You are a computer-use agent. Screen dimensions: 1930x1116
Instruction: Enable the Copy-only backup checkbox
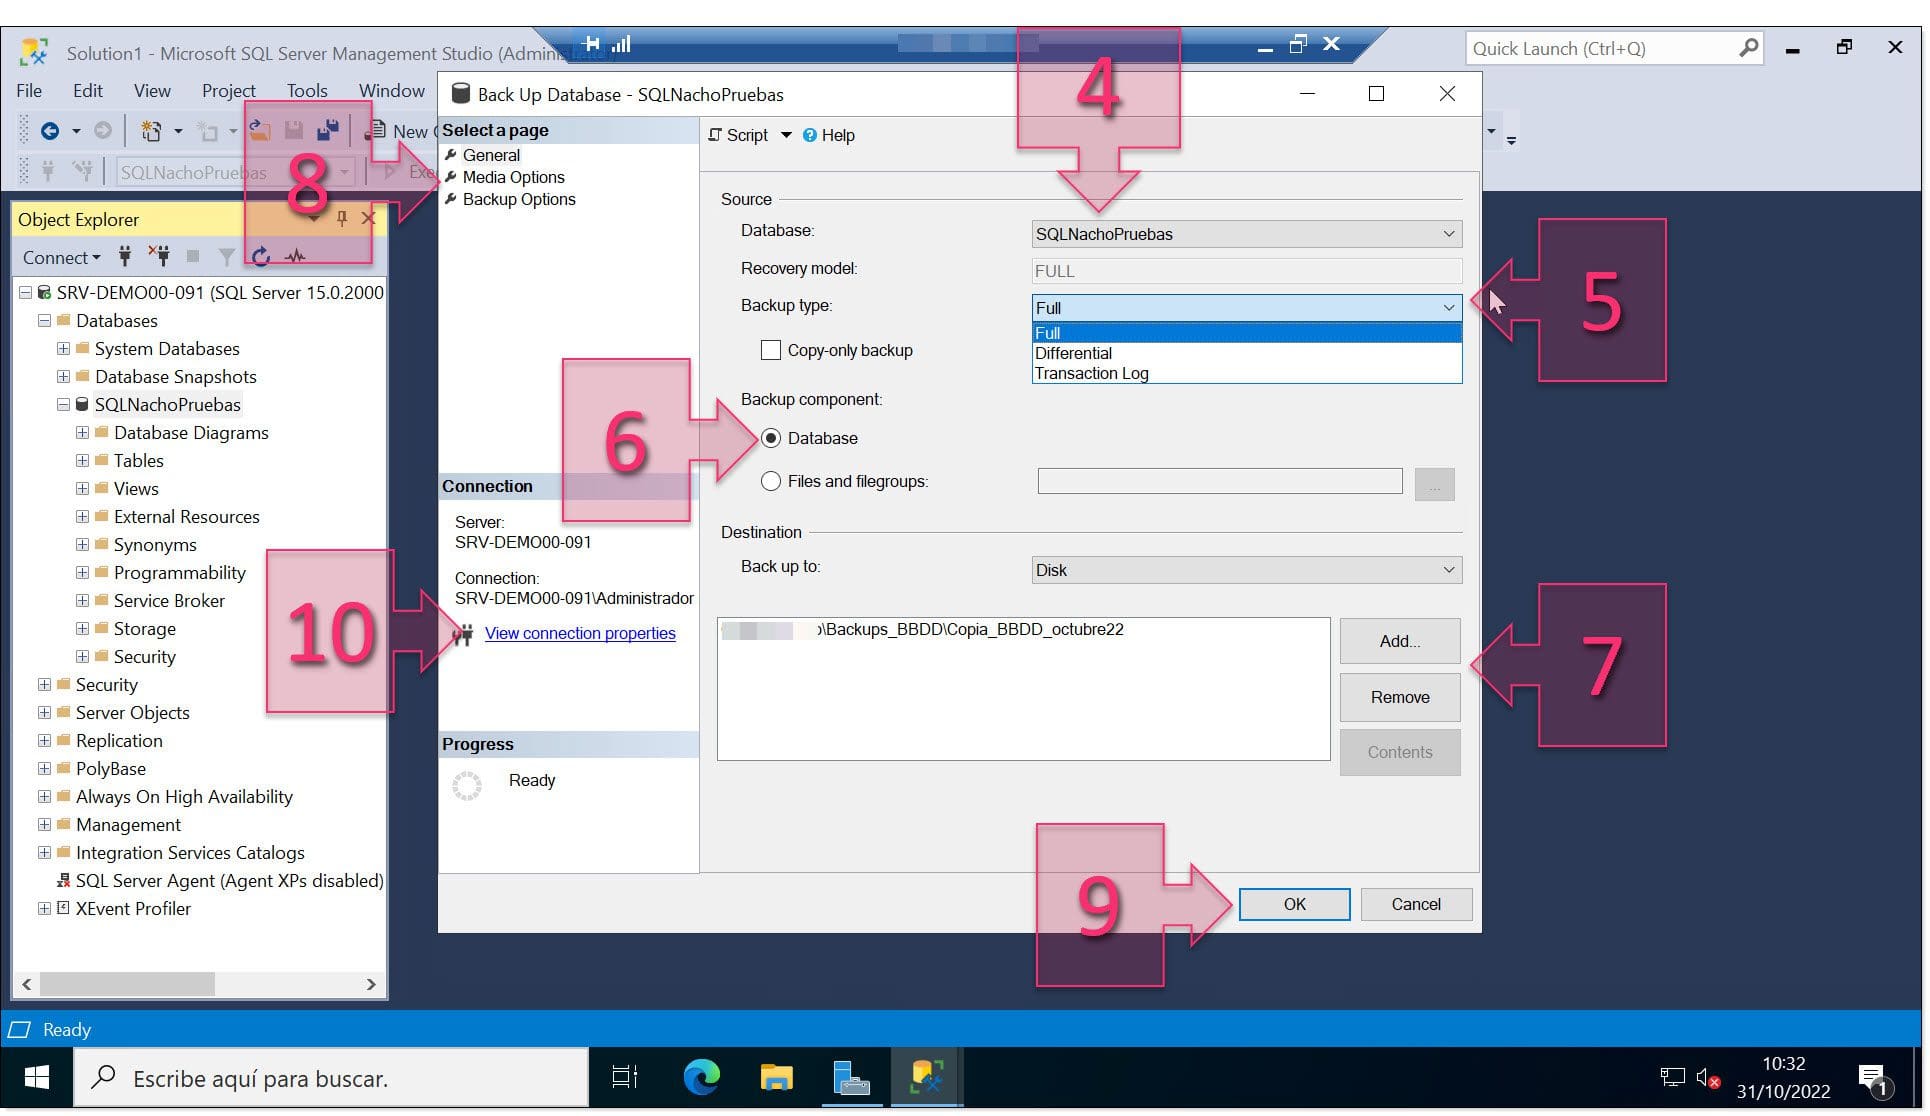click(x=770, y=350)
